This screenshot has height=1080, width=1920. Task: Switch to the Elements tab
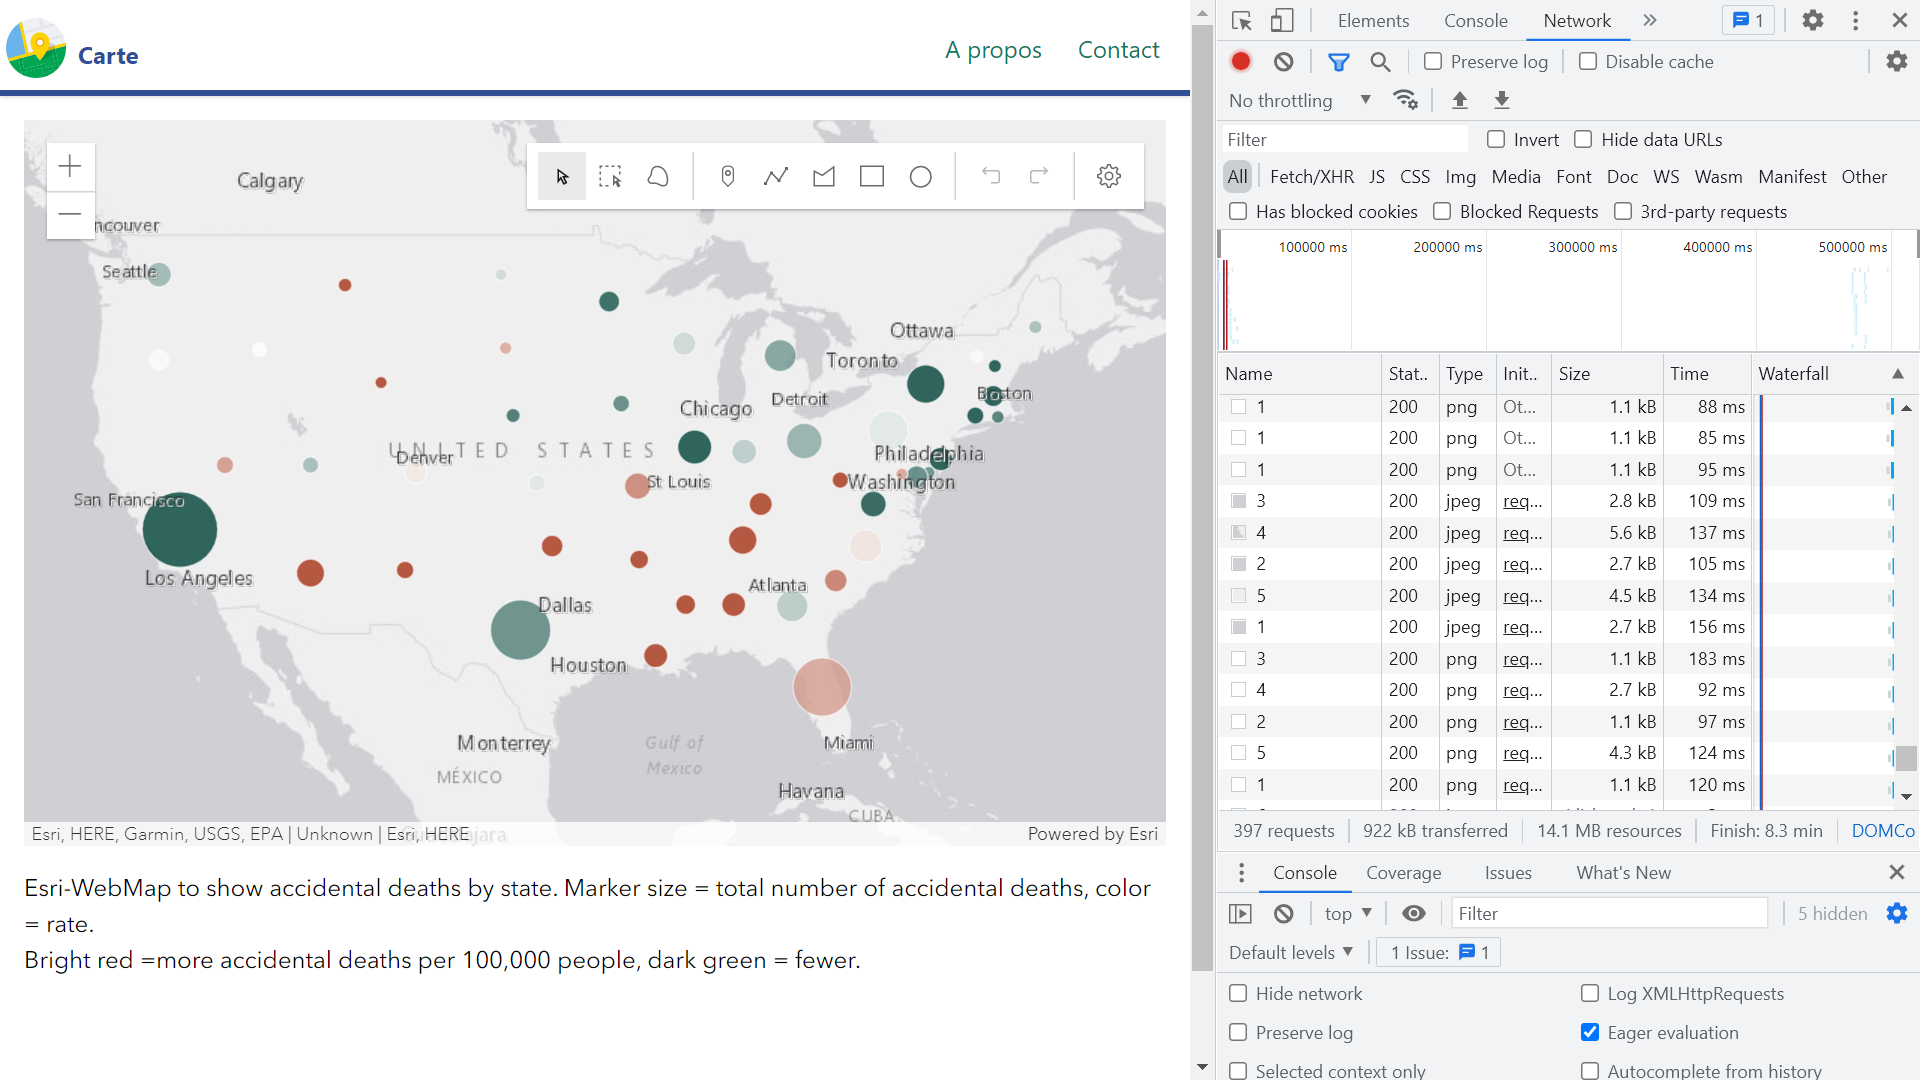coord(1373,21)
